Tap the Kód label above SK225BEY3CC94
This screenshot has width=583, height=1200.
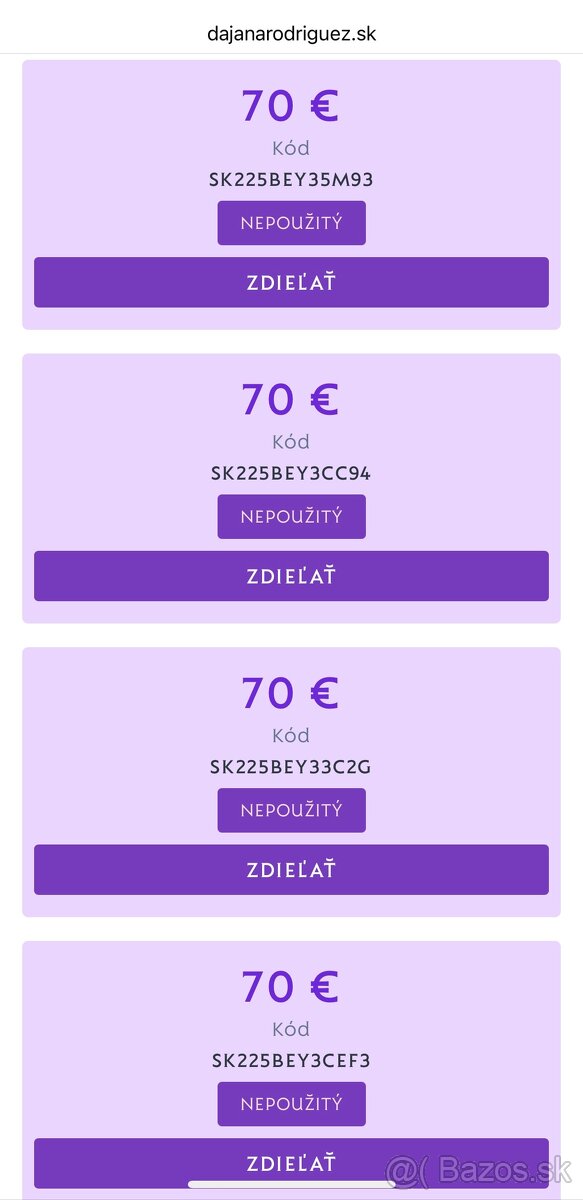click(x=291, y=442)
